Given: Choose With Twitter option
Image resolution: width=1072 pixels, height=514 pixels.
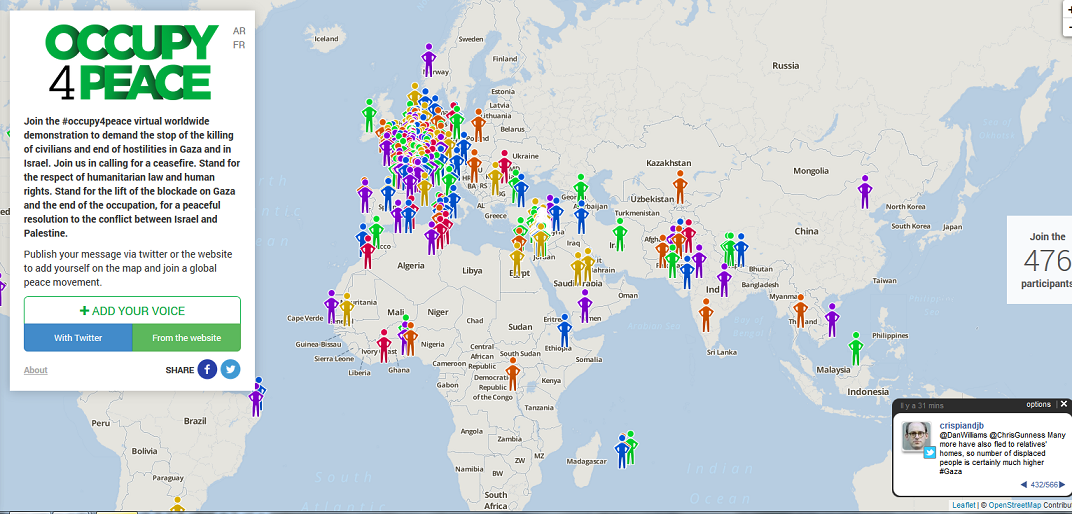Looking at the screenshot, I should (78, 338).
